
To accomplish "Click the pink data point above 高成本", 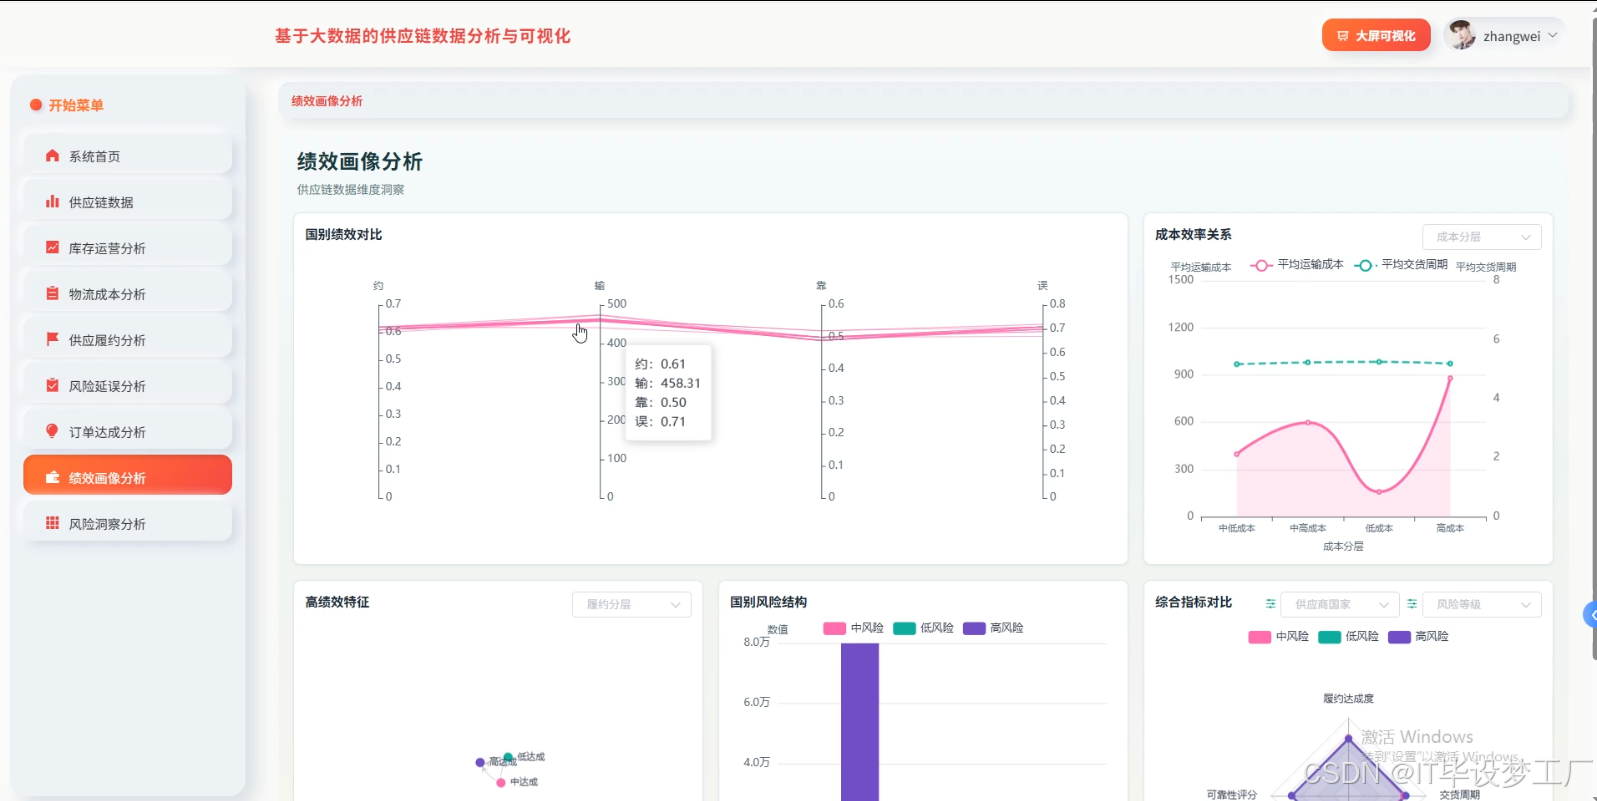I will point(1450,378).
